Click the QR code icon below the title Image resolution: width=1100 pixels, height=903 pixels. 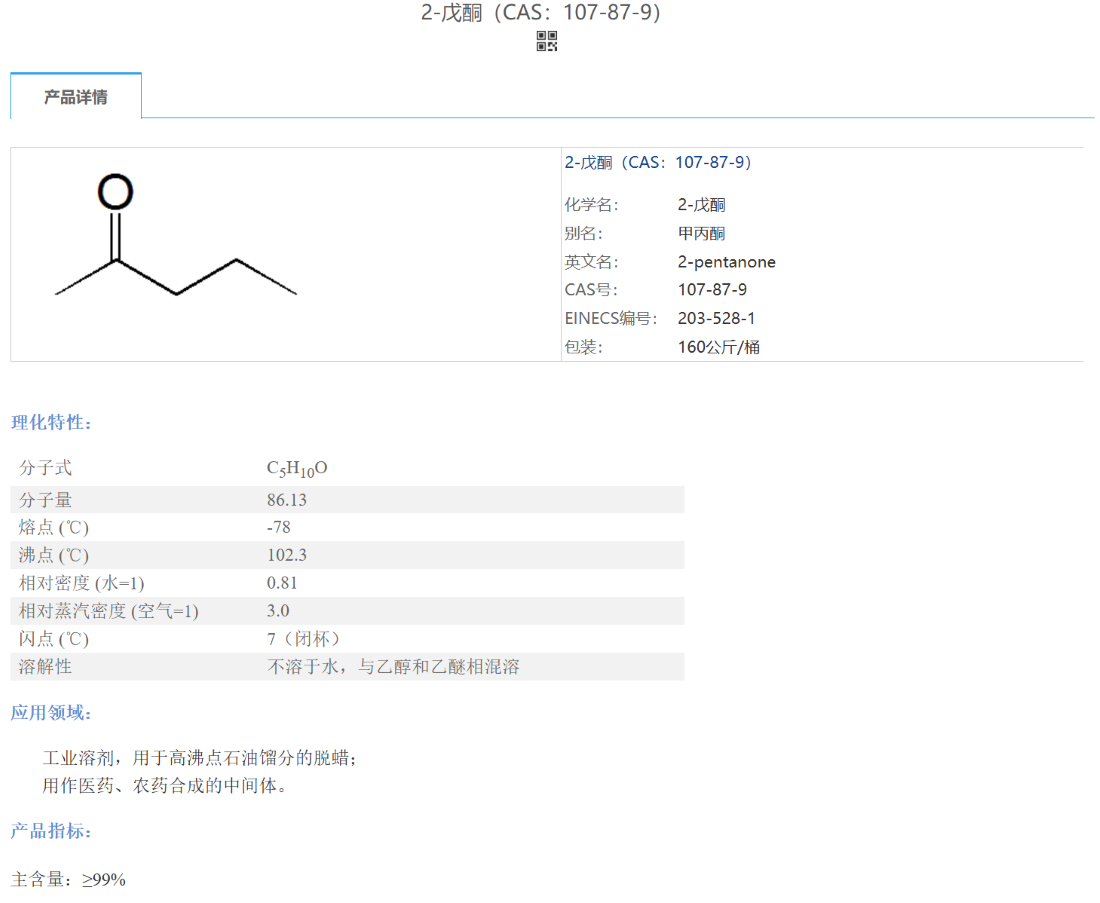[547, 41]
